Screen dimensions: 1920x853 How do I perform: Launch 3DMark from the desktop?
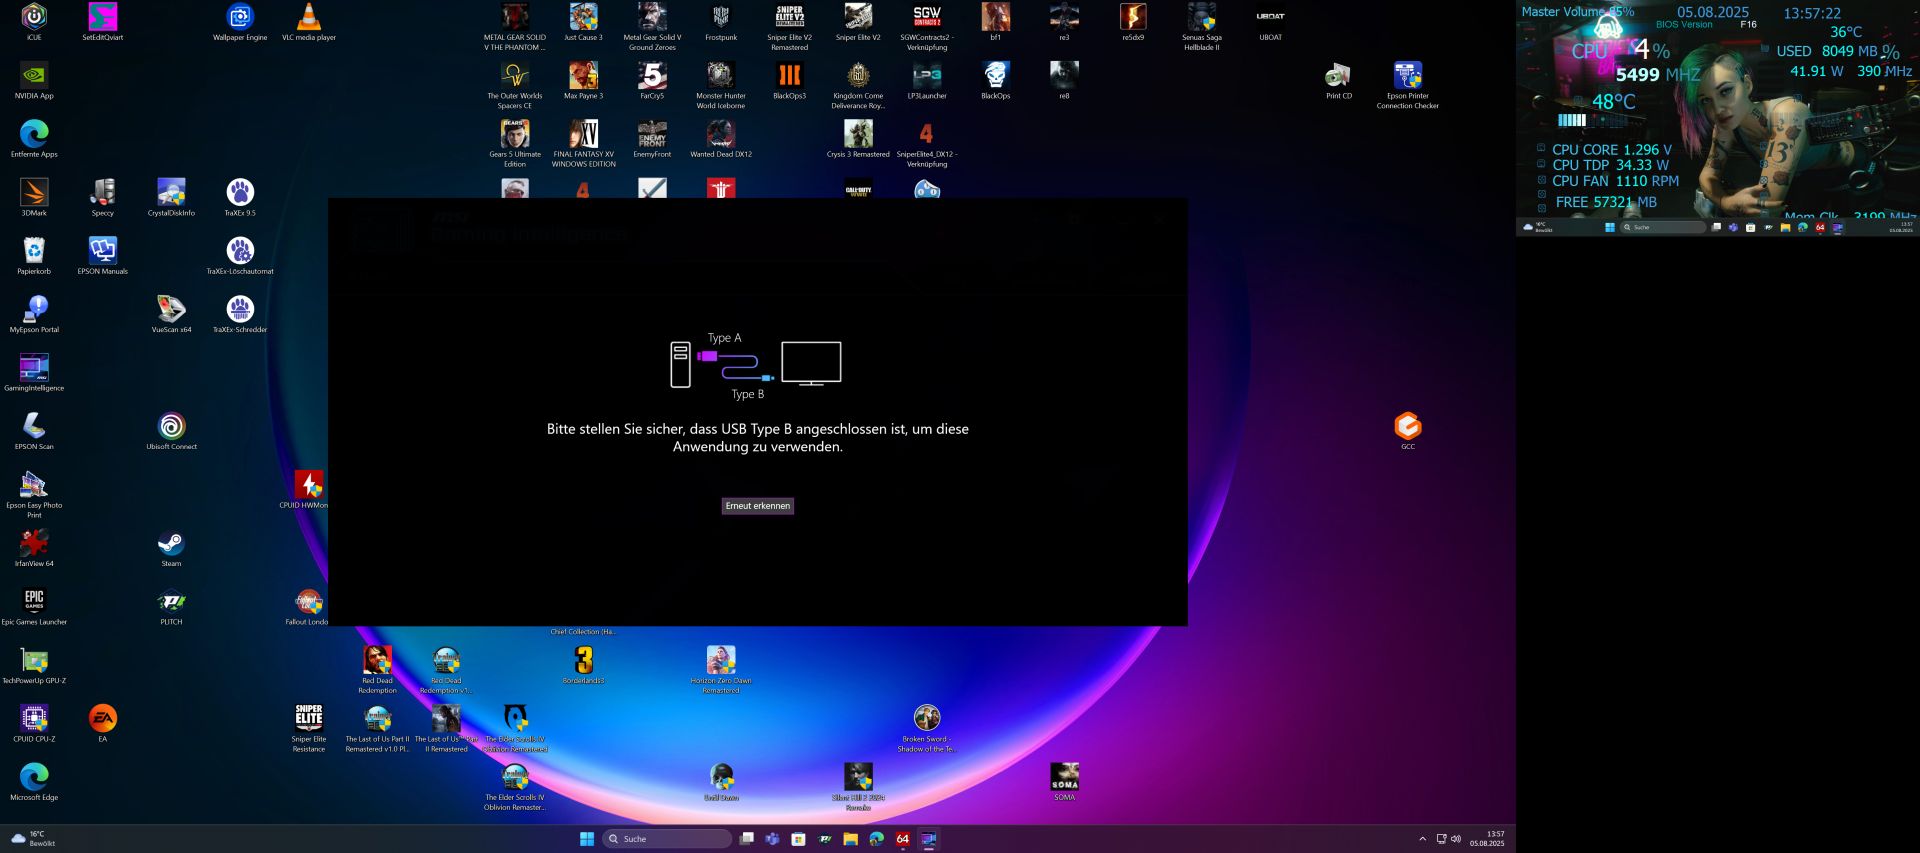(34, 198)
